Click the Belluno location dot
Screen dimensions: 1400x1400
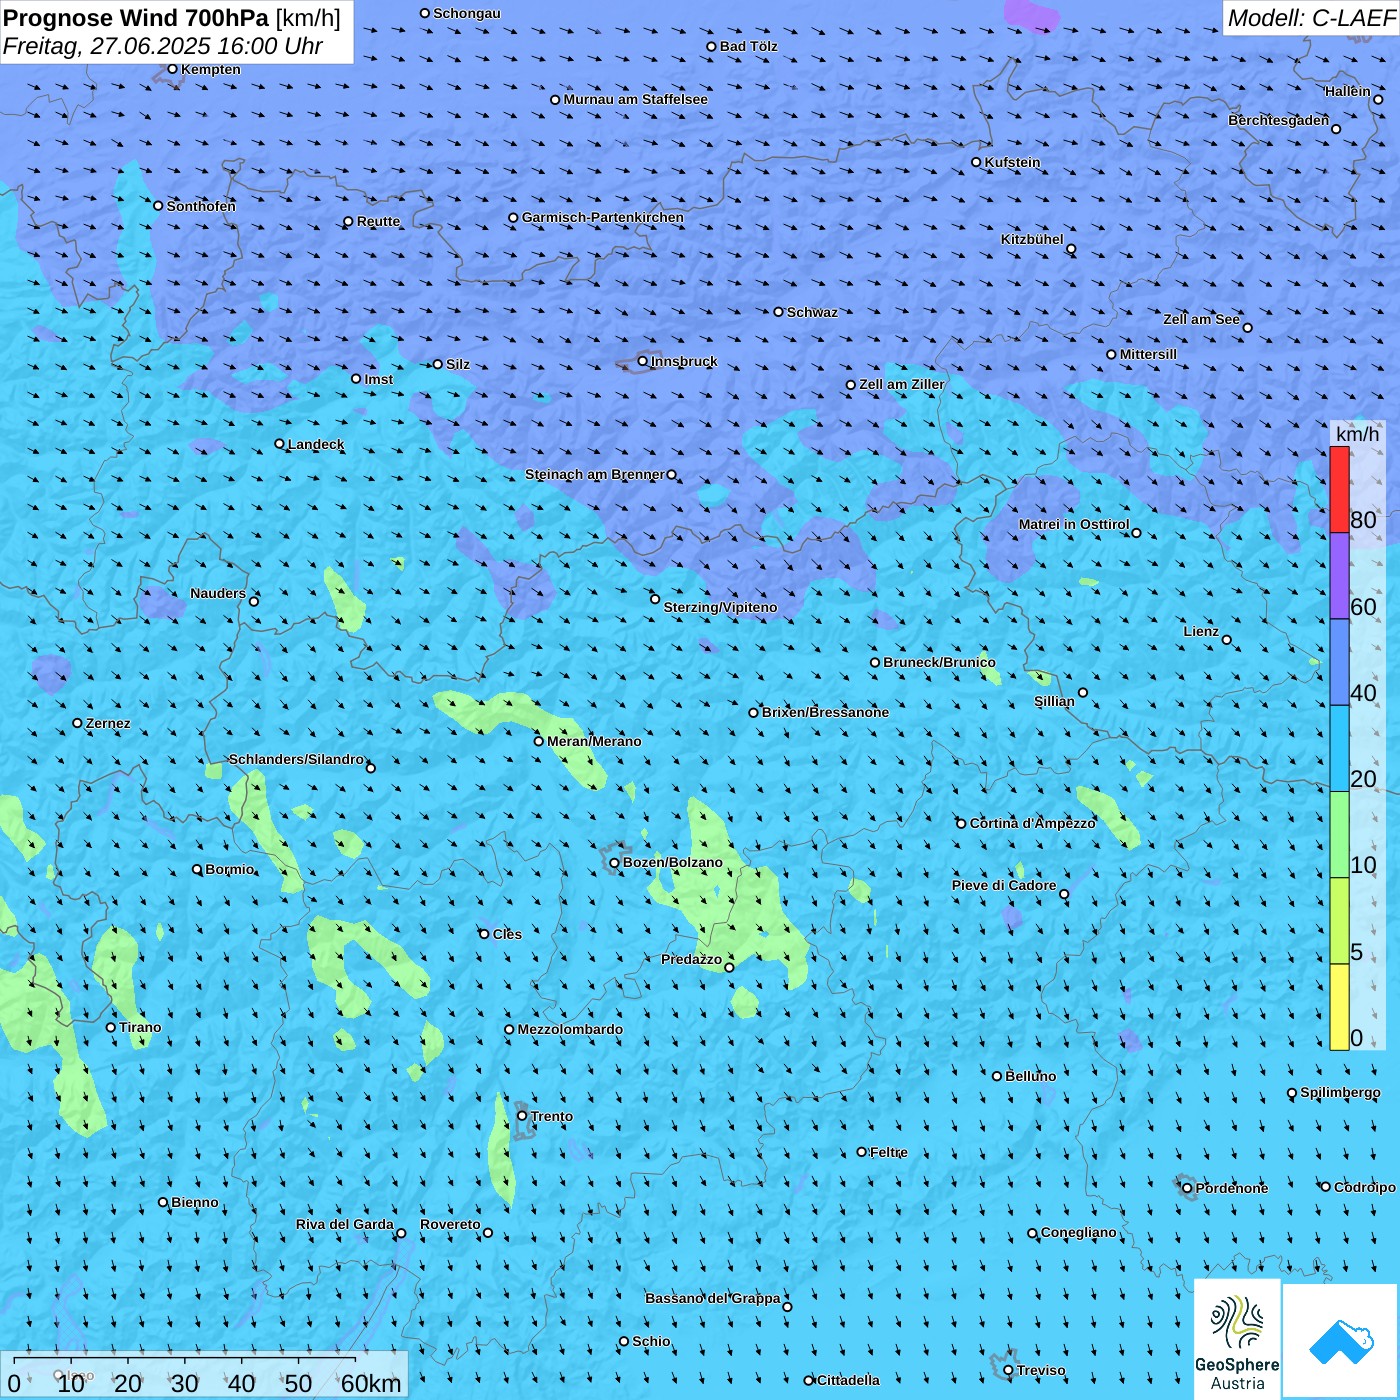(x=997, y=1076)
